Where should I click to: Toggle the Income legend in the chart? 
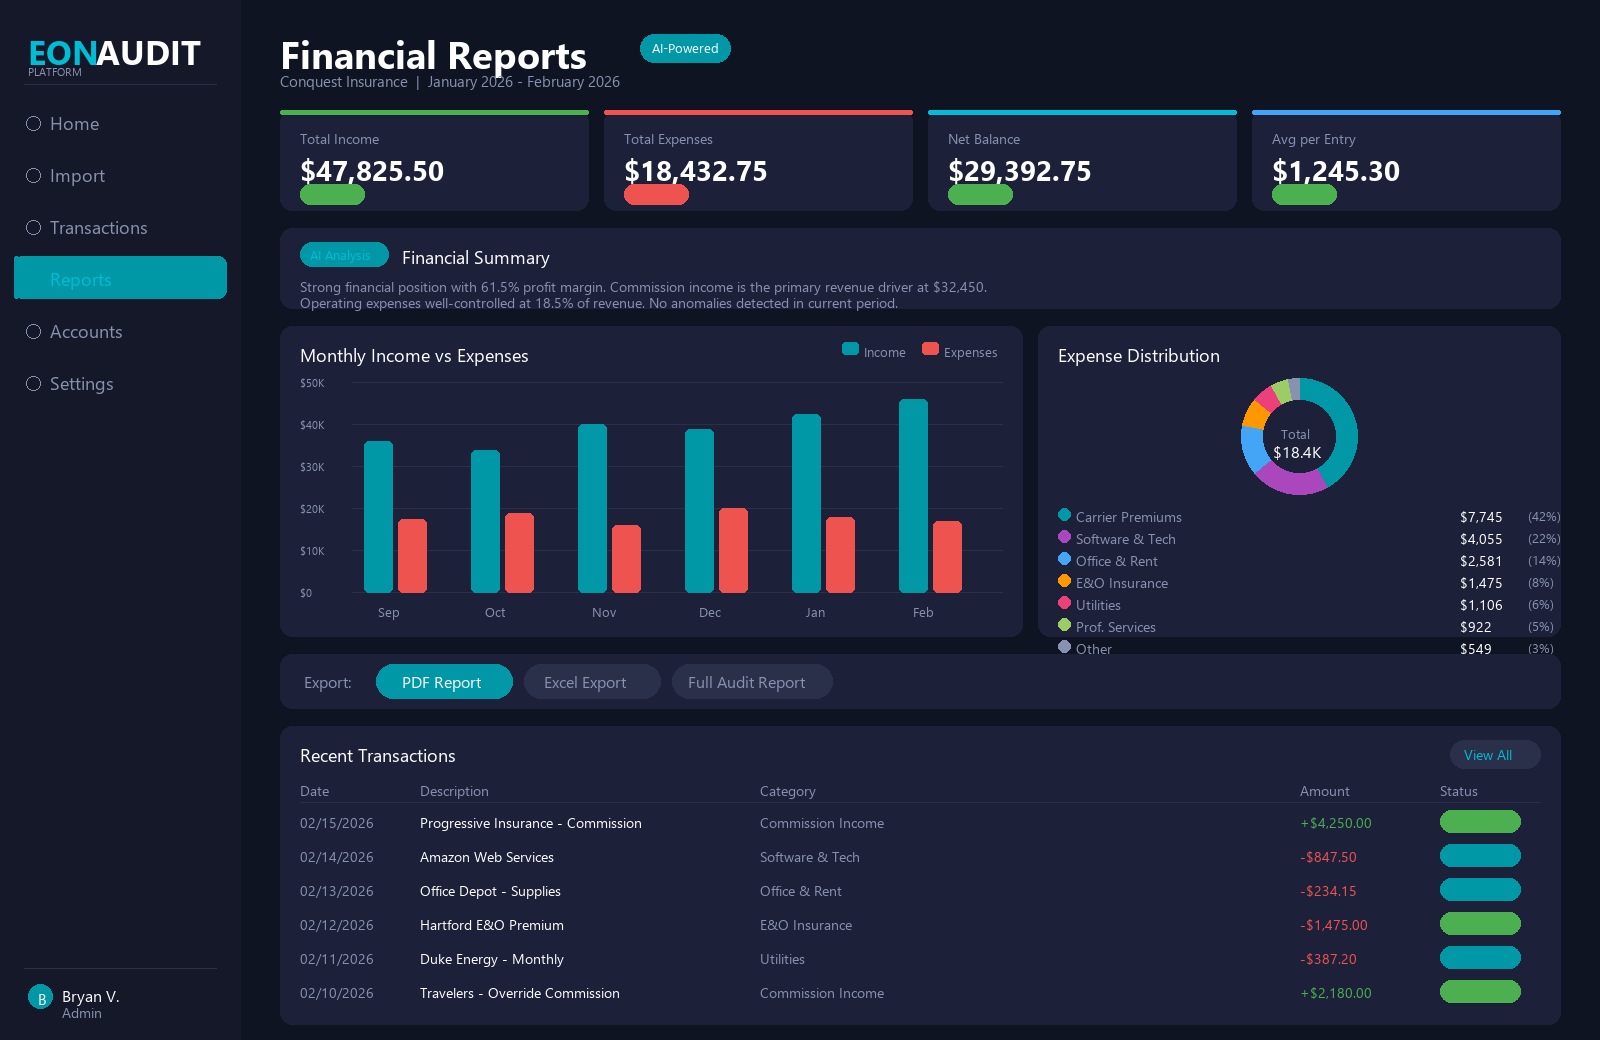(x=873, y=351)
